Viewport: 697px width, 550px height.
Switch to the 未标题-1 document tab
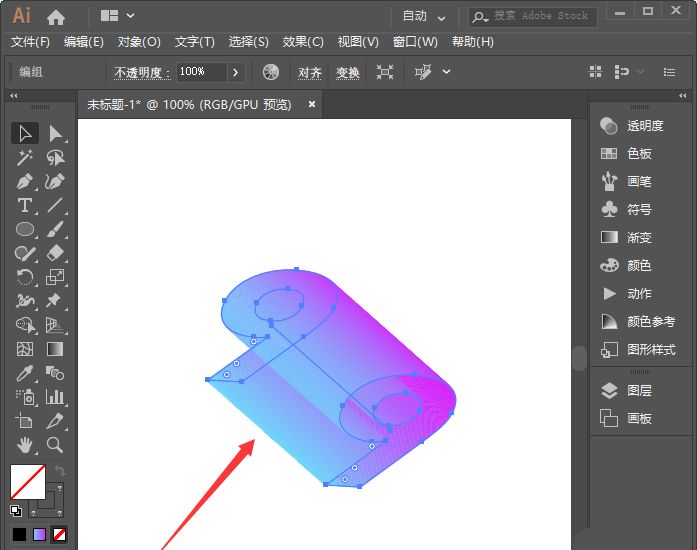click(x=189, y=104)
